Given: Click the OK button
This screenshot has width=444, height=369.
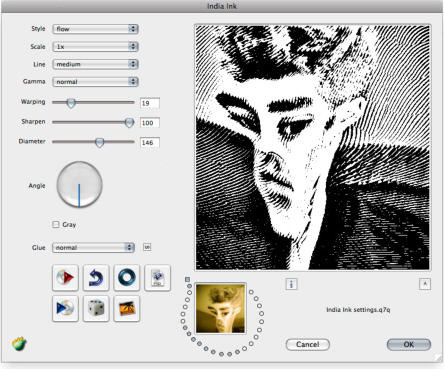Looking at the screenshot, I should pos(409,344).
